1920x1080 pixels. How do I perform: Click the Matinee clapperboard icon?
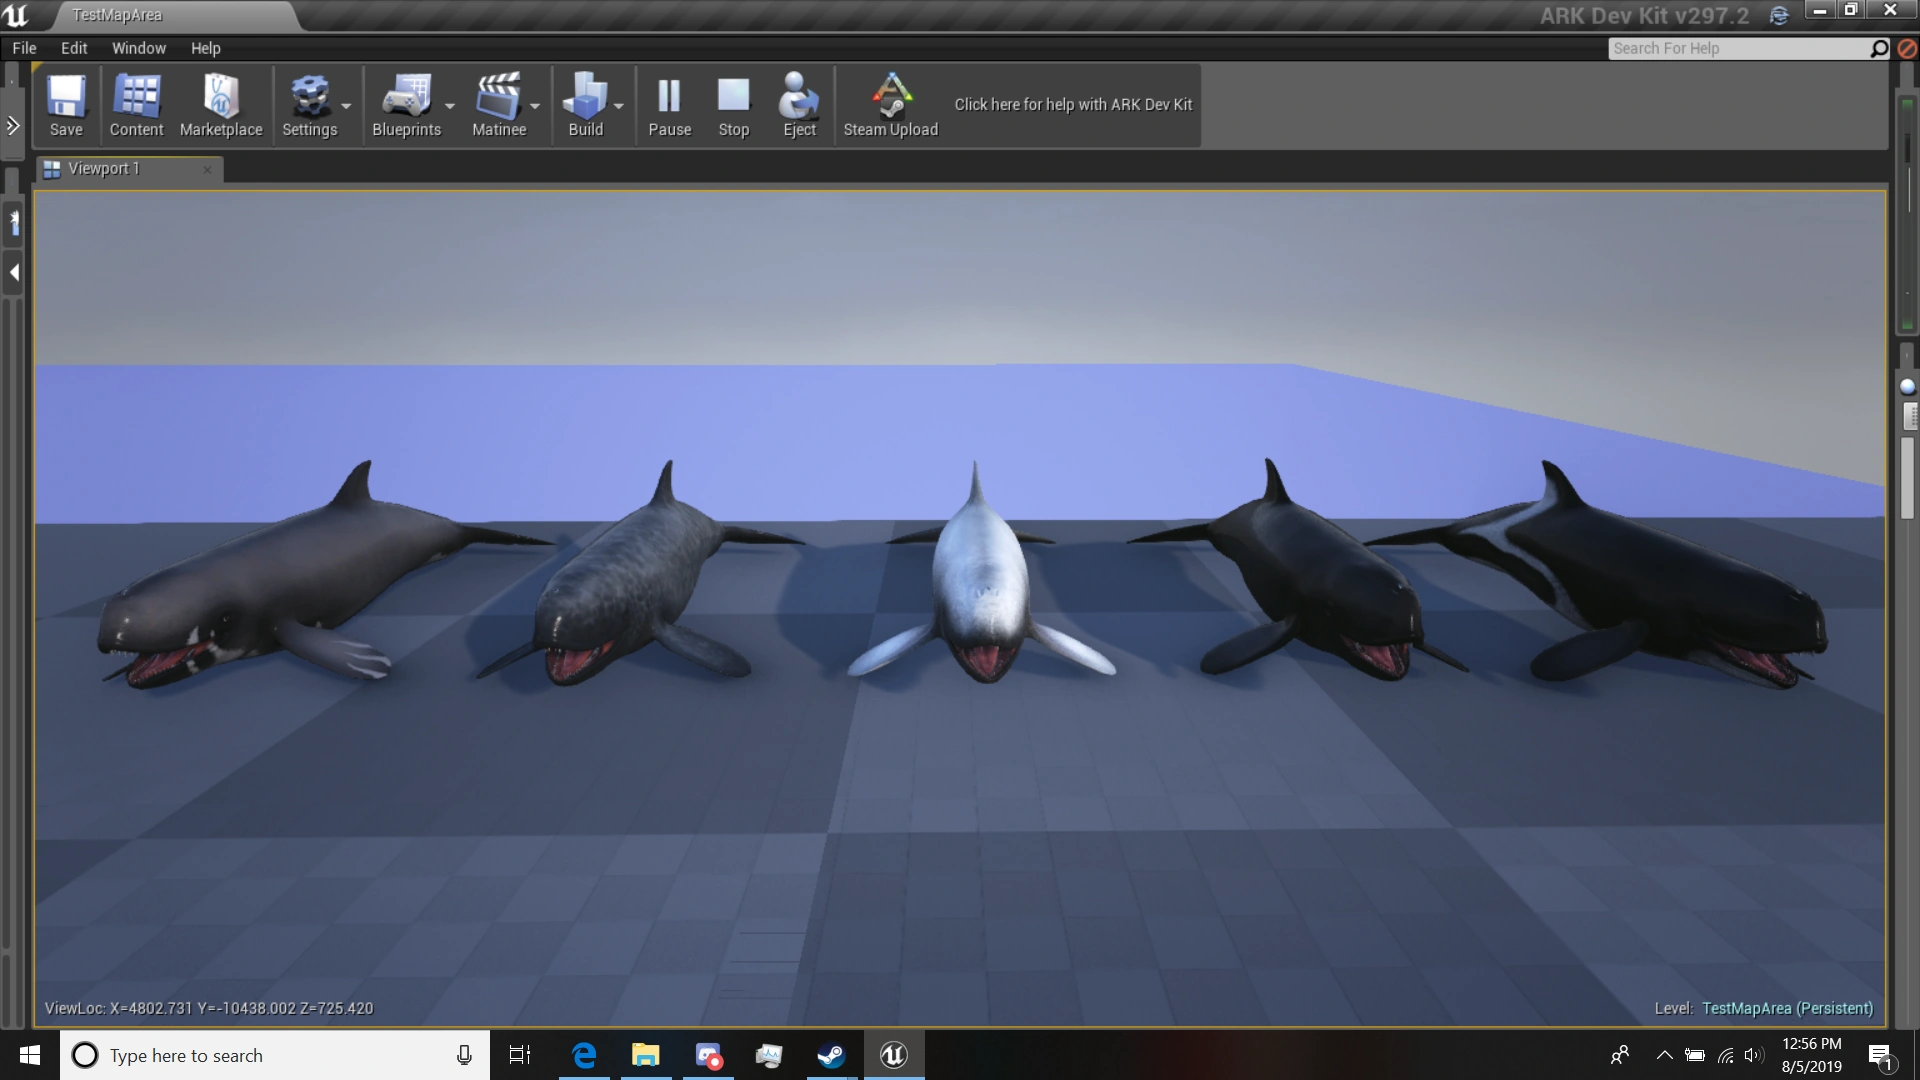coord(498,98)
